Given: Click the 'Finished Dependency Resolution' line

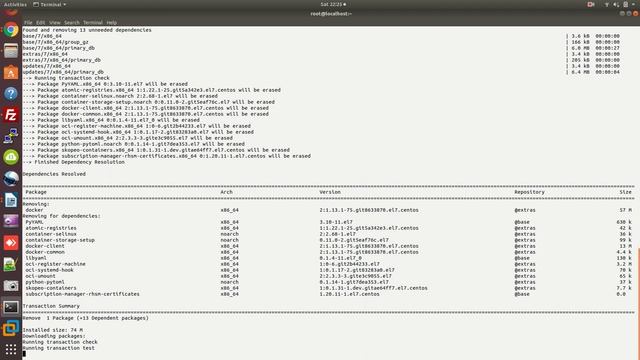Looking at the screenshot, I should [x=73, y=162].
